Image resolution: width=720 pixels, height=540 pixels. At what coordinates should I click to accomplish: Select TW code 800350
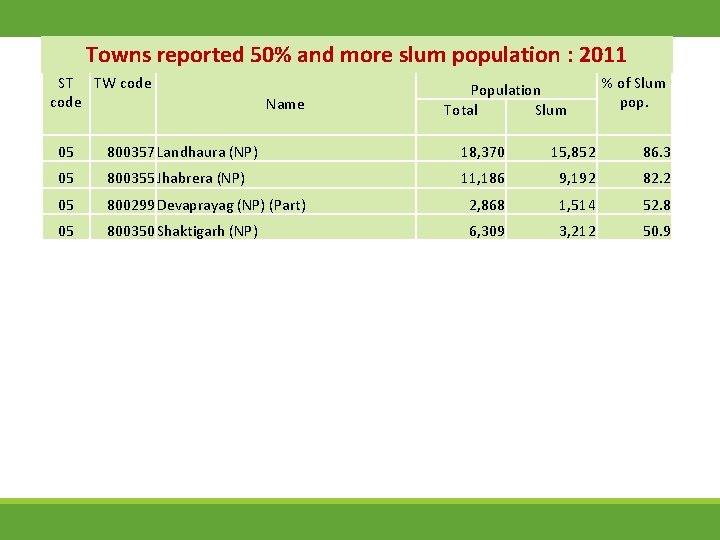click(131, 231)
